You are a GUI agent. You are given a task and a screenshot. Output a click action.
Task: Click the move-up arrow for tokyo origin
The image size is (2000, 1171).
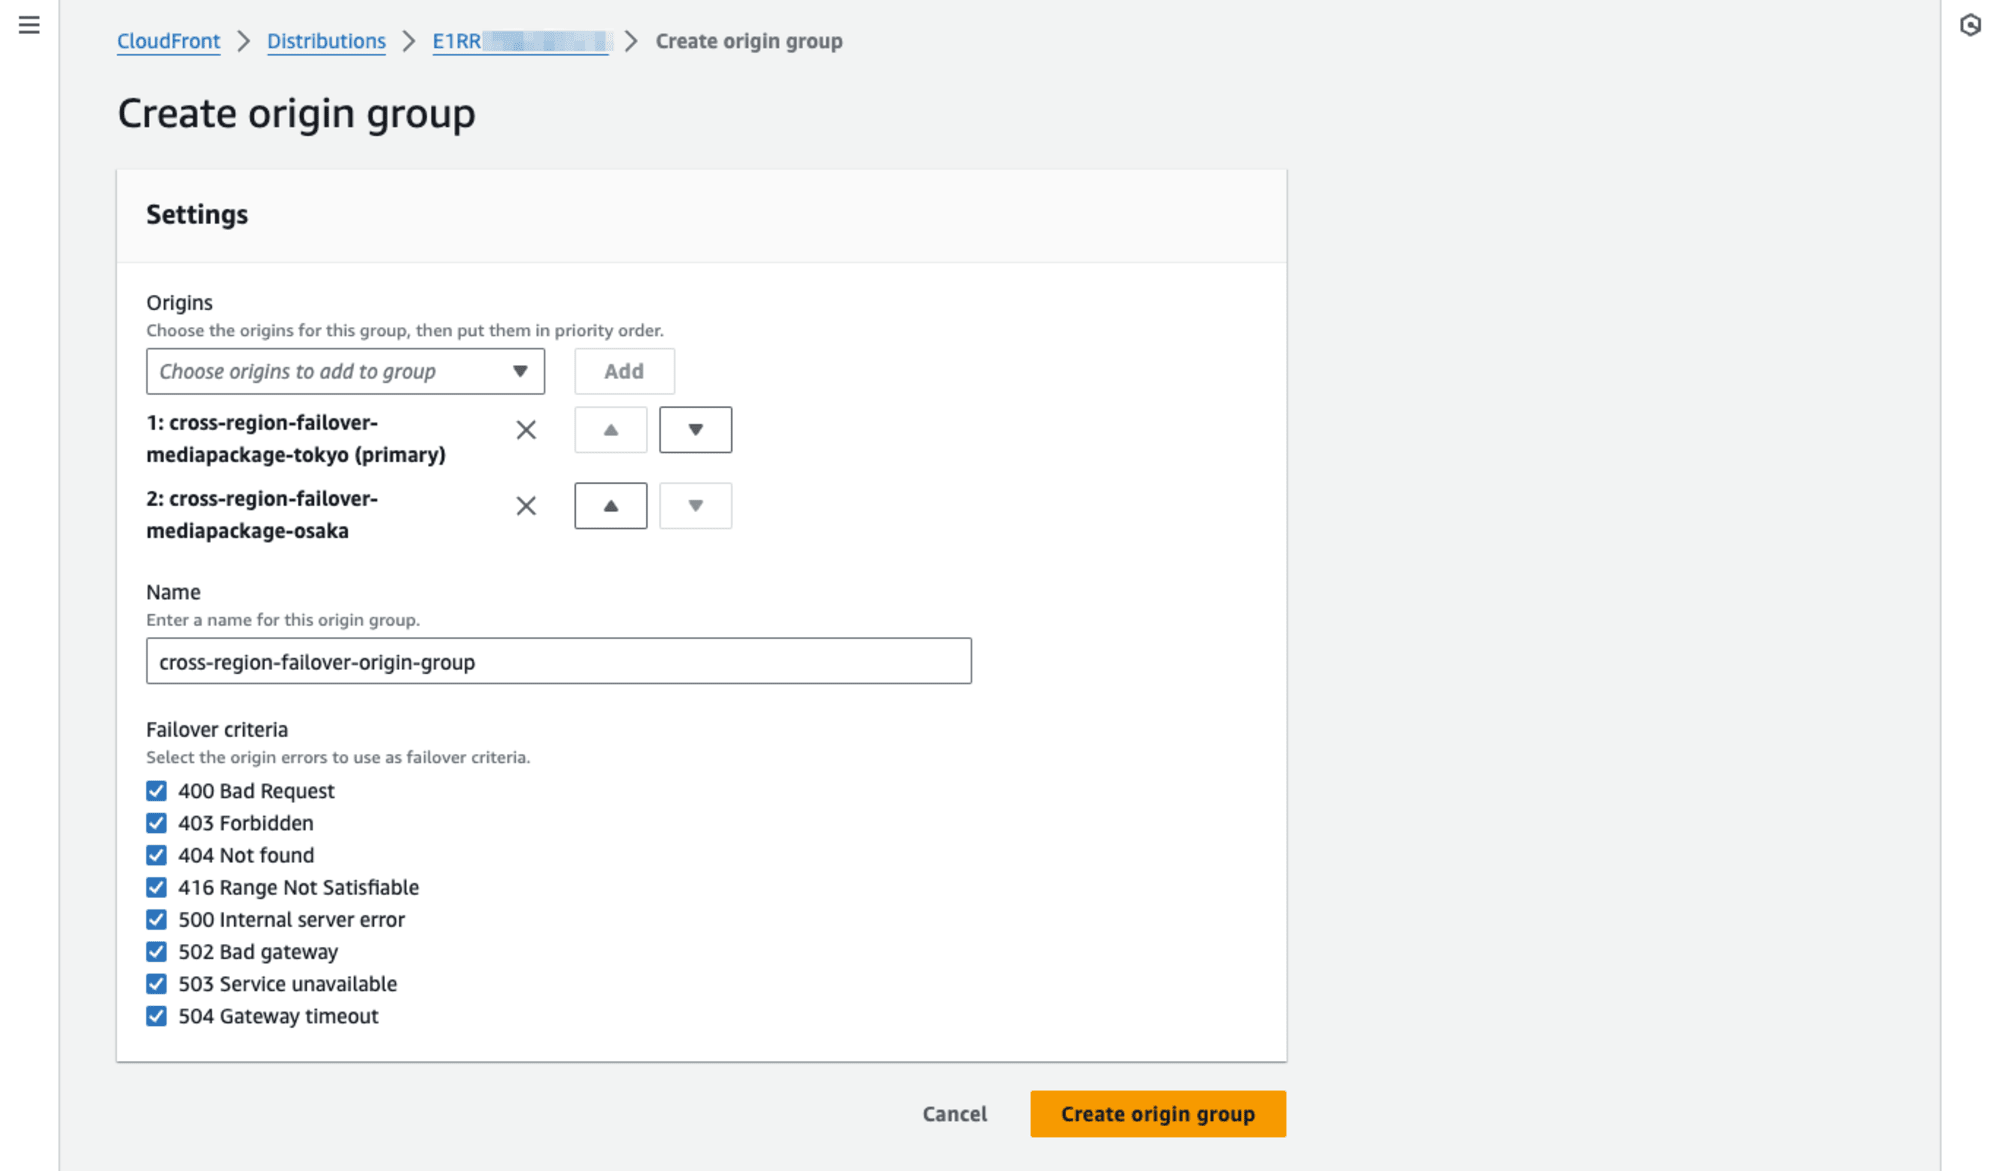click(610, 429)
